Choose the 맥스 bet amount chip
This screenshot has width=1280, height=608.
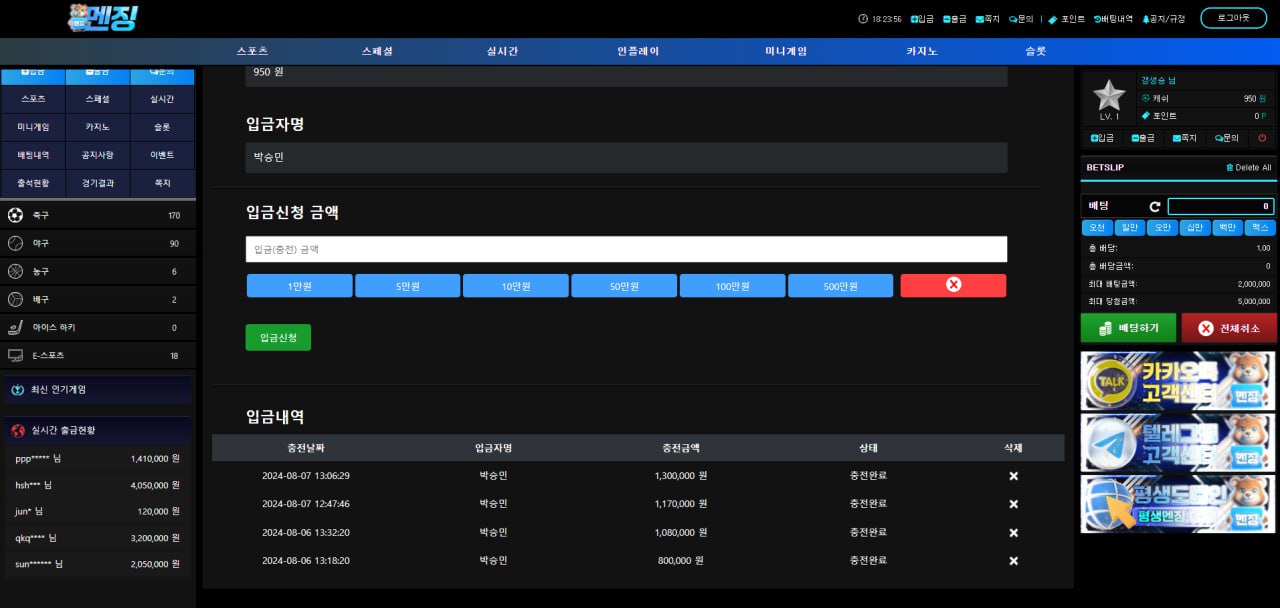[1259, 227]
